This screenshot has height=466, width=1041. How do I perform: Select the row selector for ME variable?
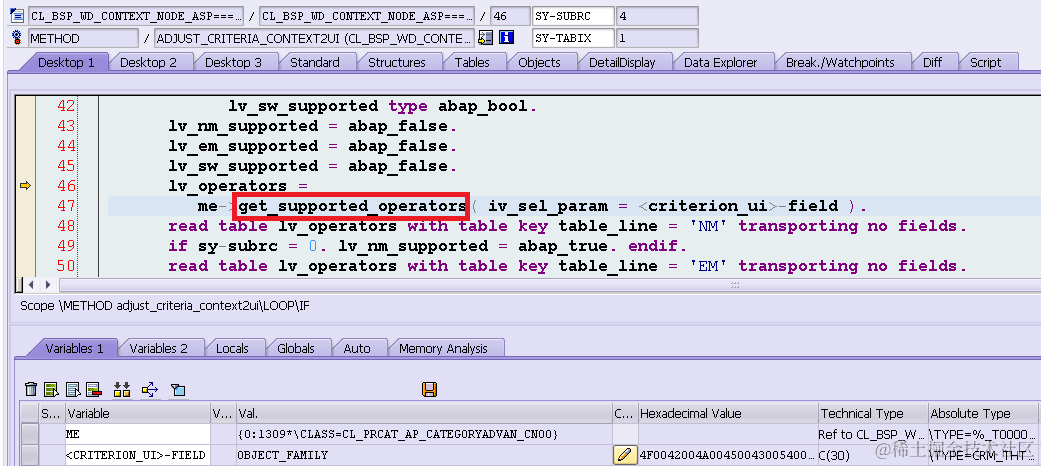coord(29,434)
